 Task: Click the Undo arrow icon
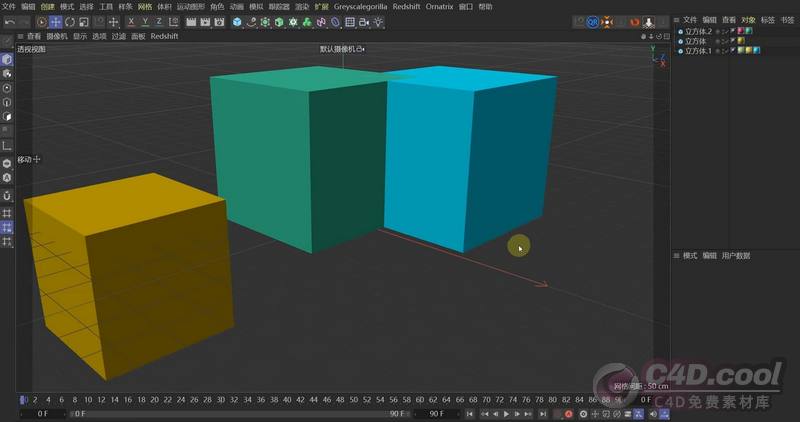pyautogui.click(x=9, y=22)
